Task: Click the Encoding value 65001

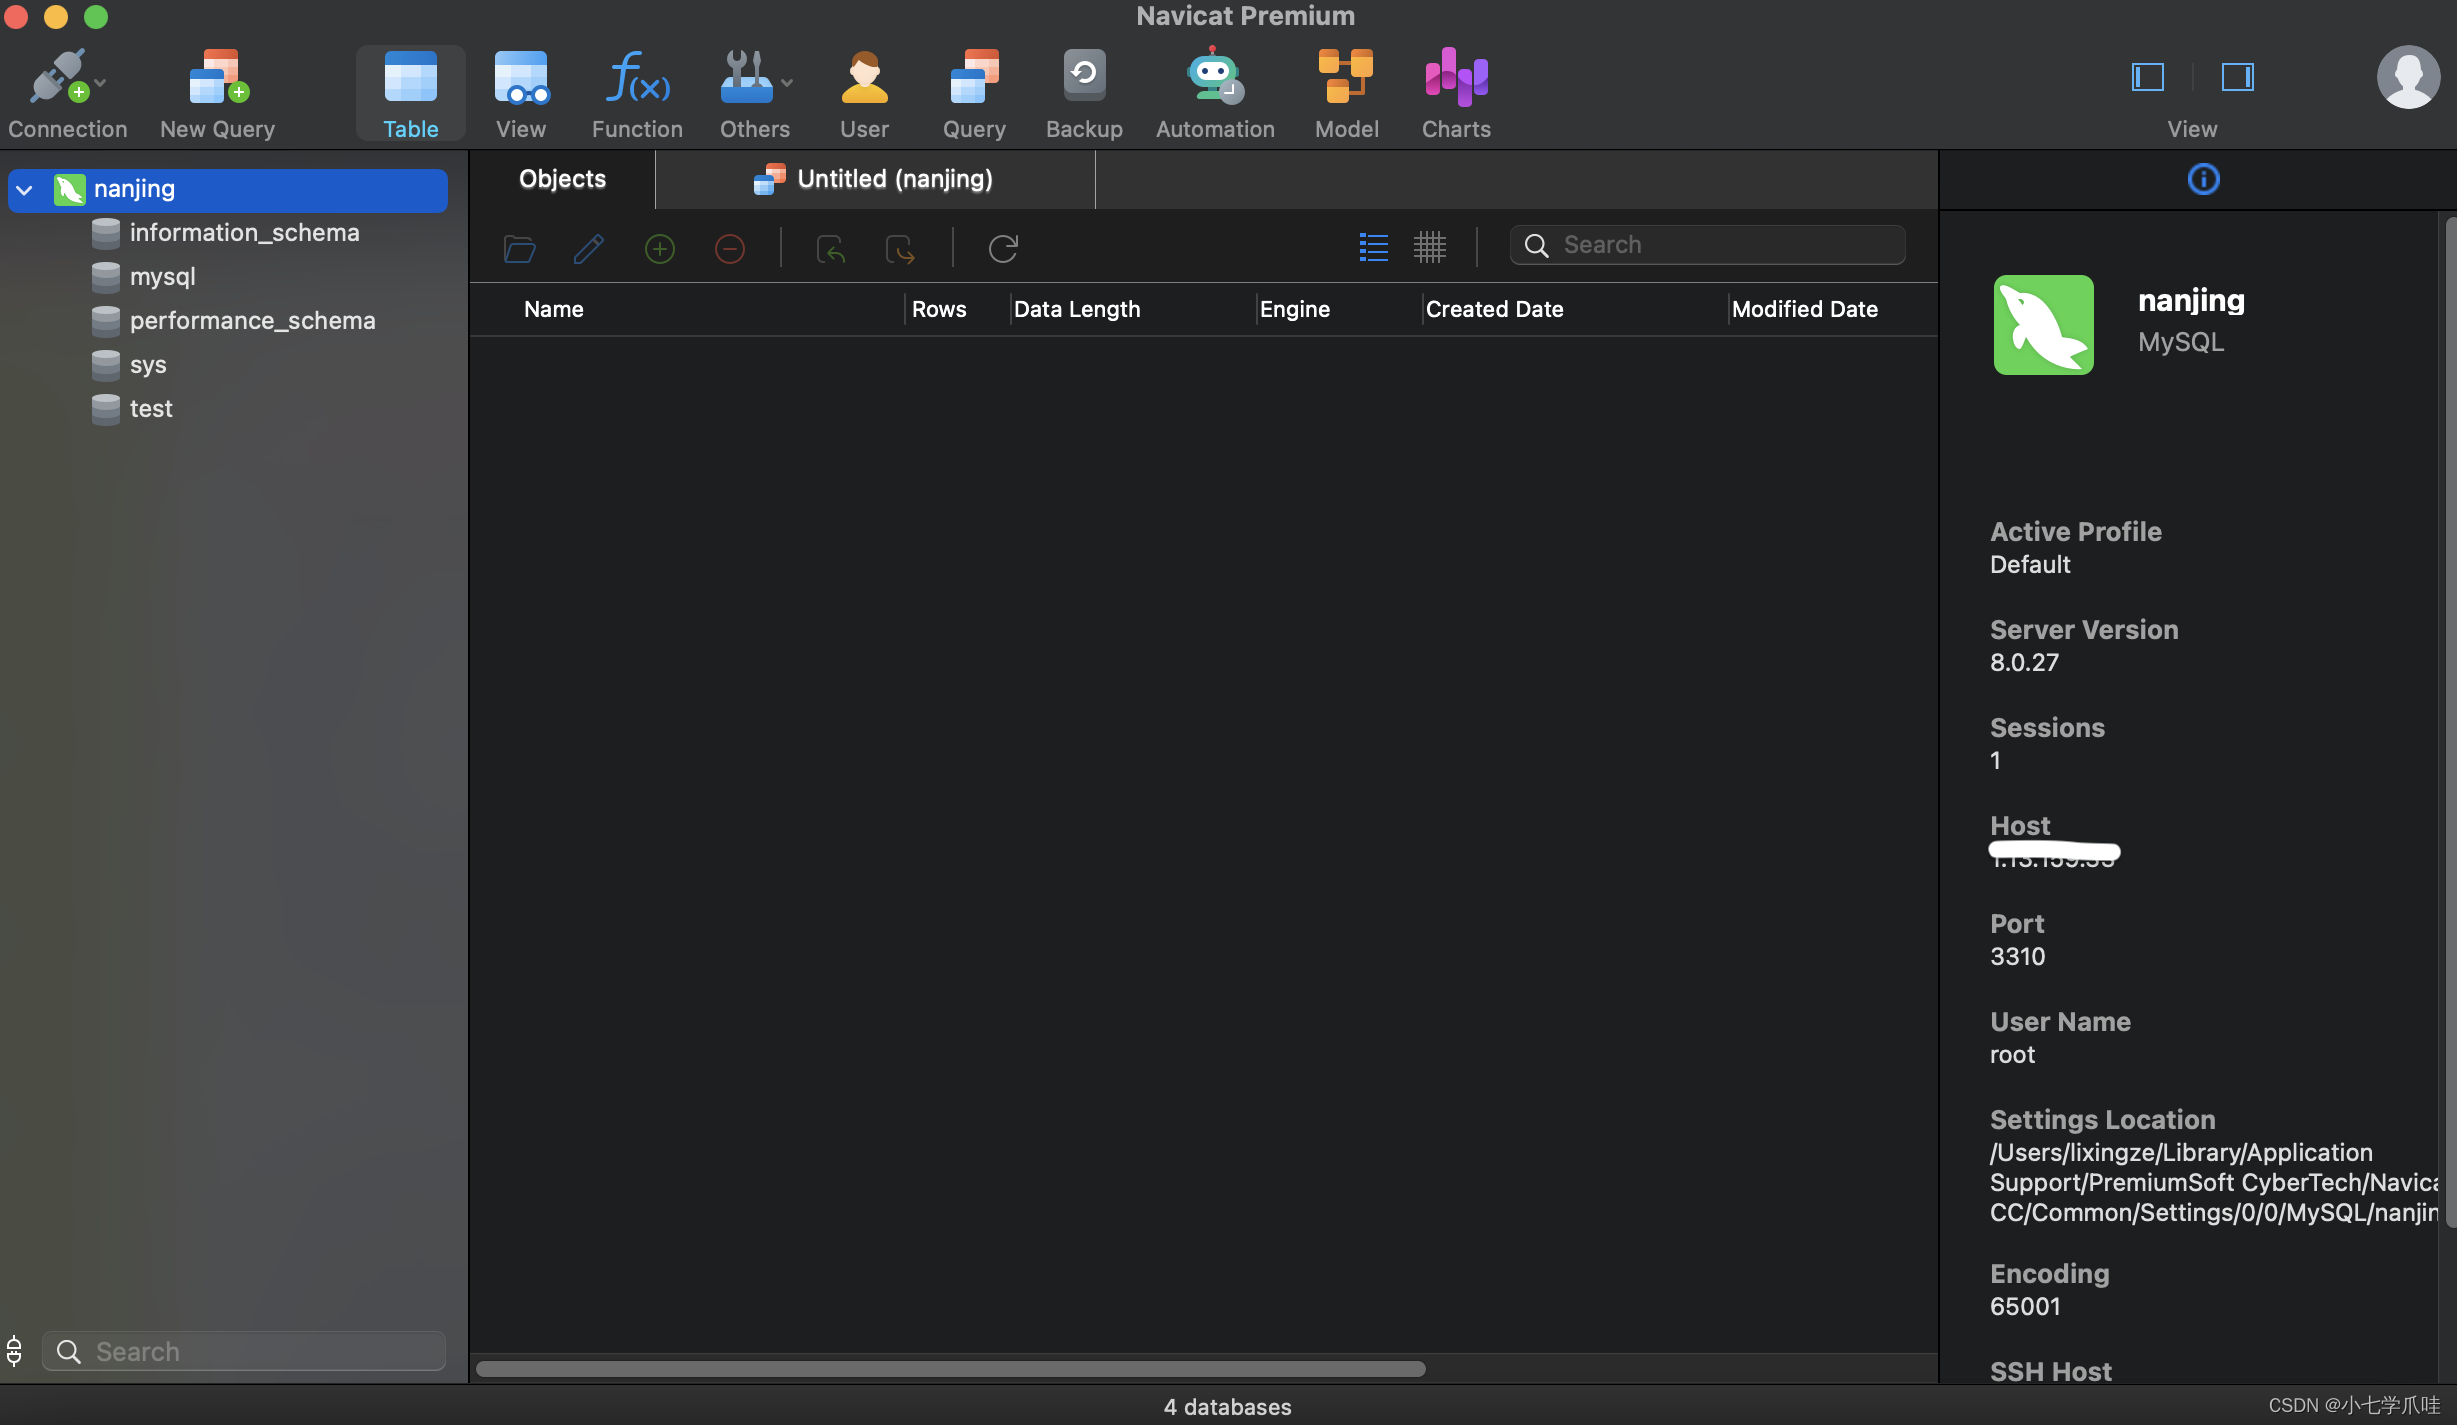Action: point(2025,1306)
